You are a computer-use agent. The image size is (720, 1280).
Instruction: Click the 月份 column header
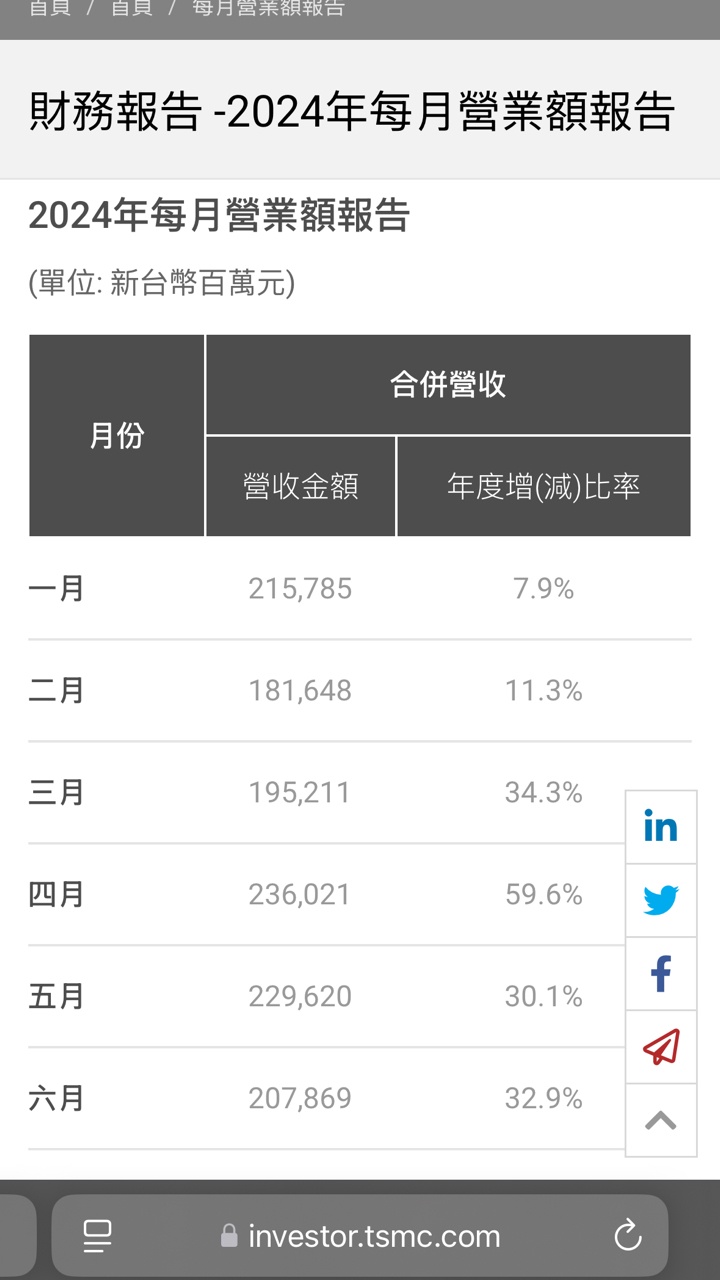(x=117, y=436)
